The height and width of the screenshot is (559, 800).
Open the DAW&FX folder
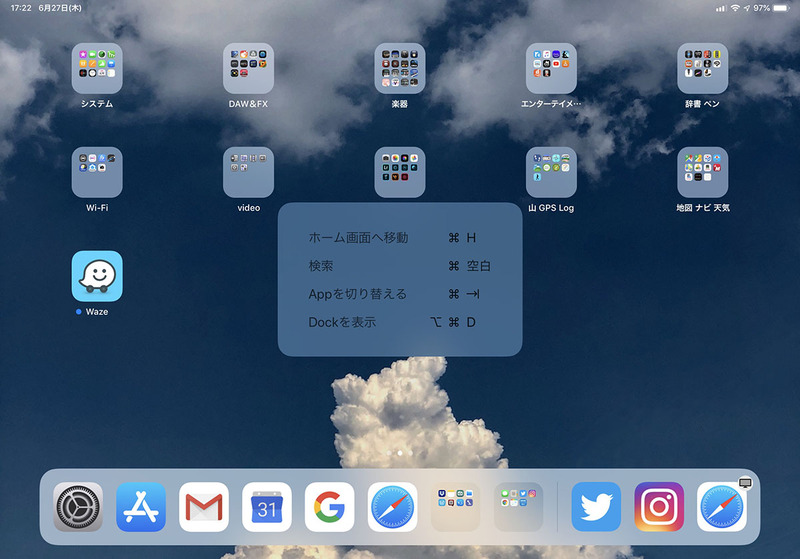[x=248, y=68]
